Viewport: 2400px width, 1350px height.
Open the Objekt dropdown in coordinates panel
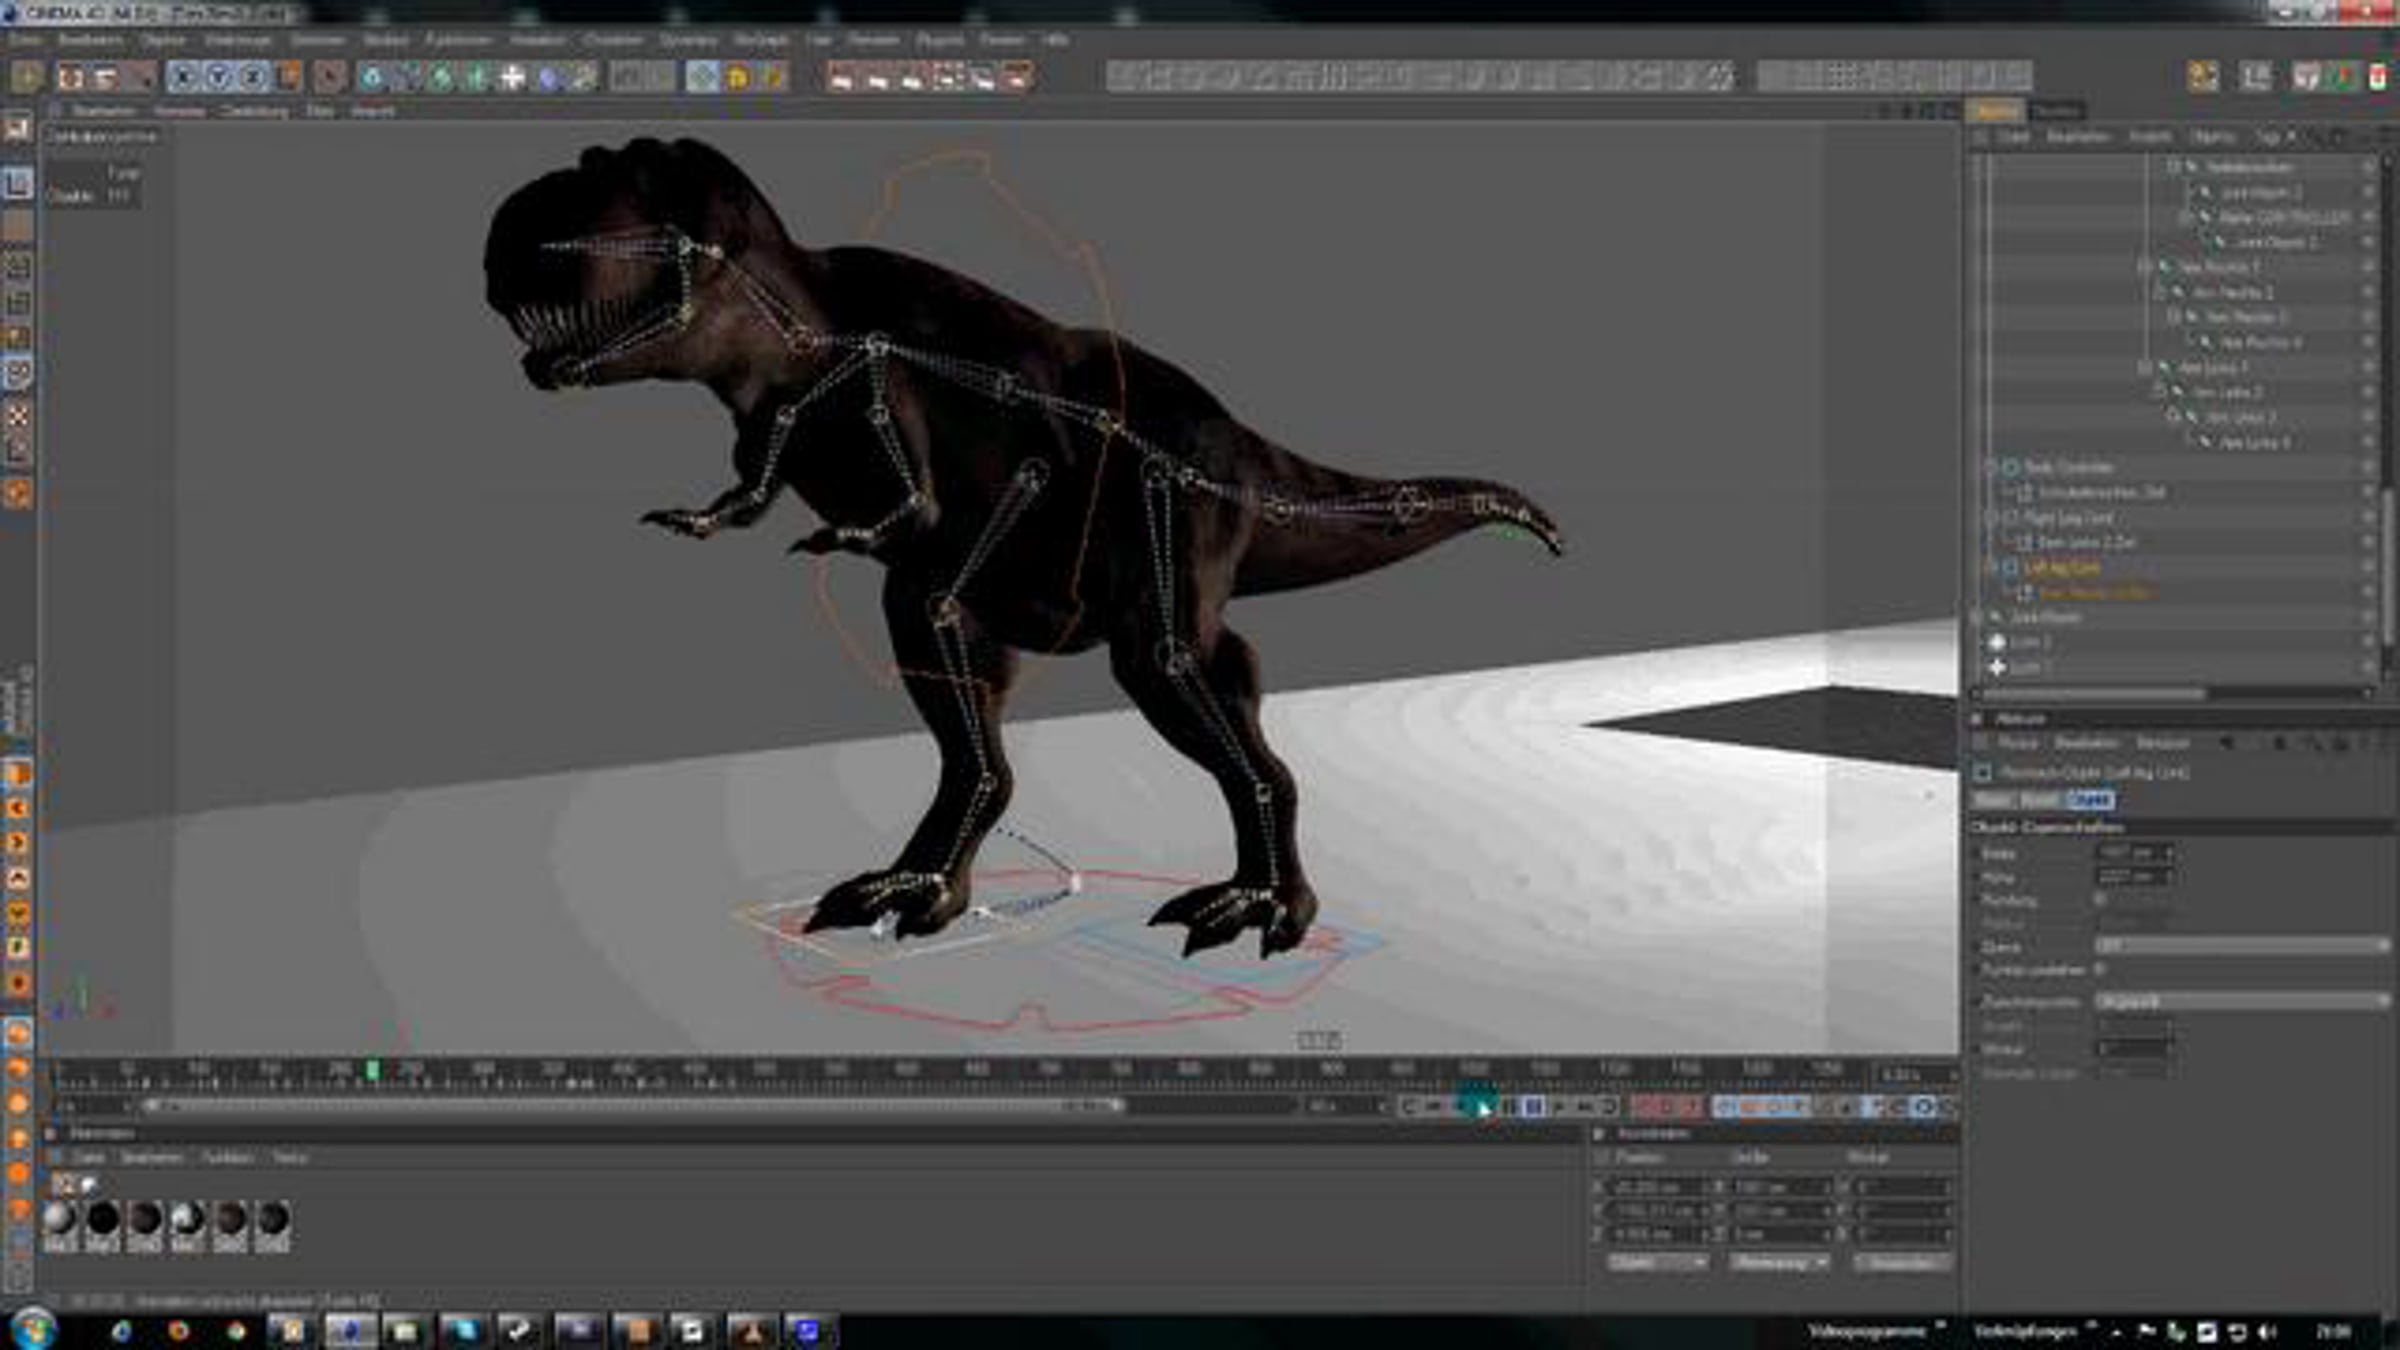[1655, 1263]
